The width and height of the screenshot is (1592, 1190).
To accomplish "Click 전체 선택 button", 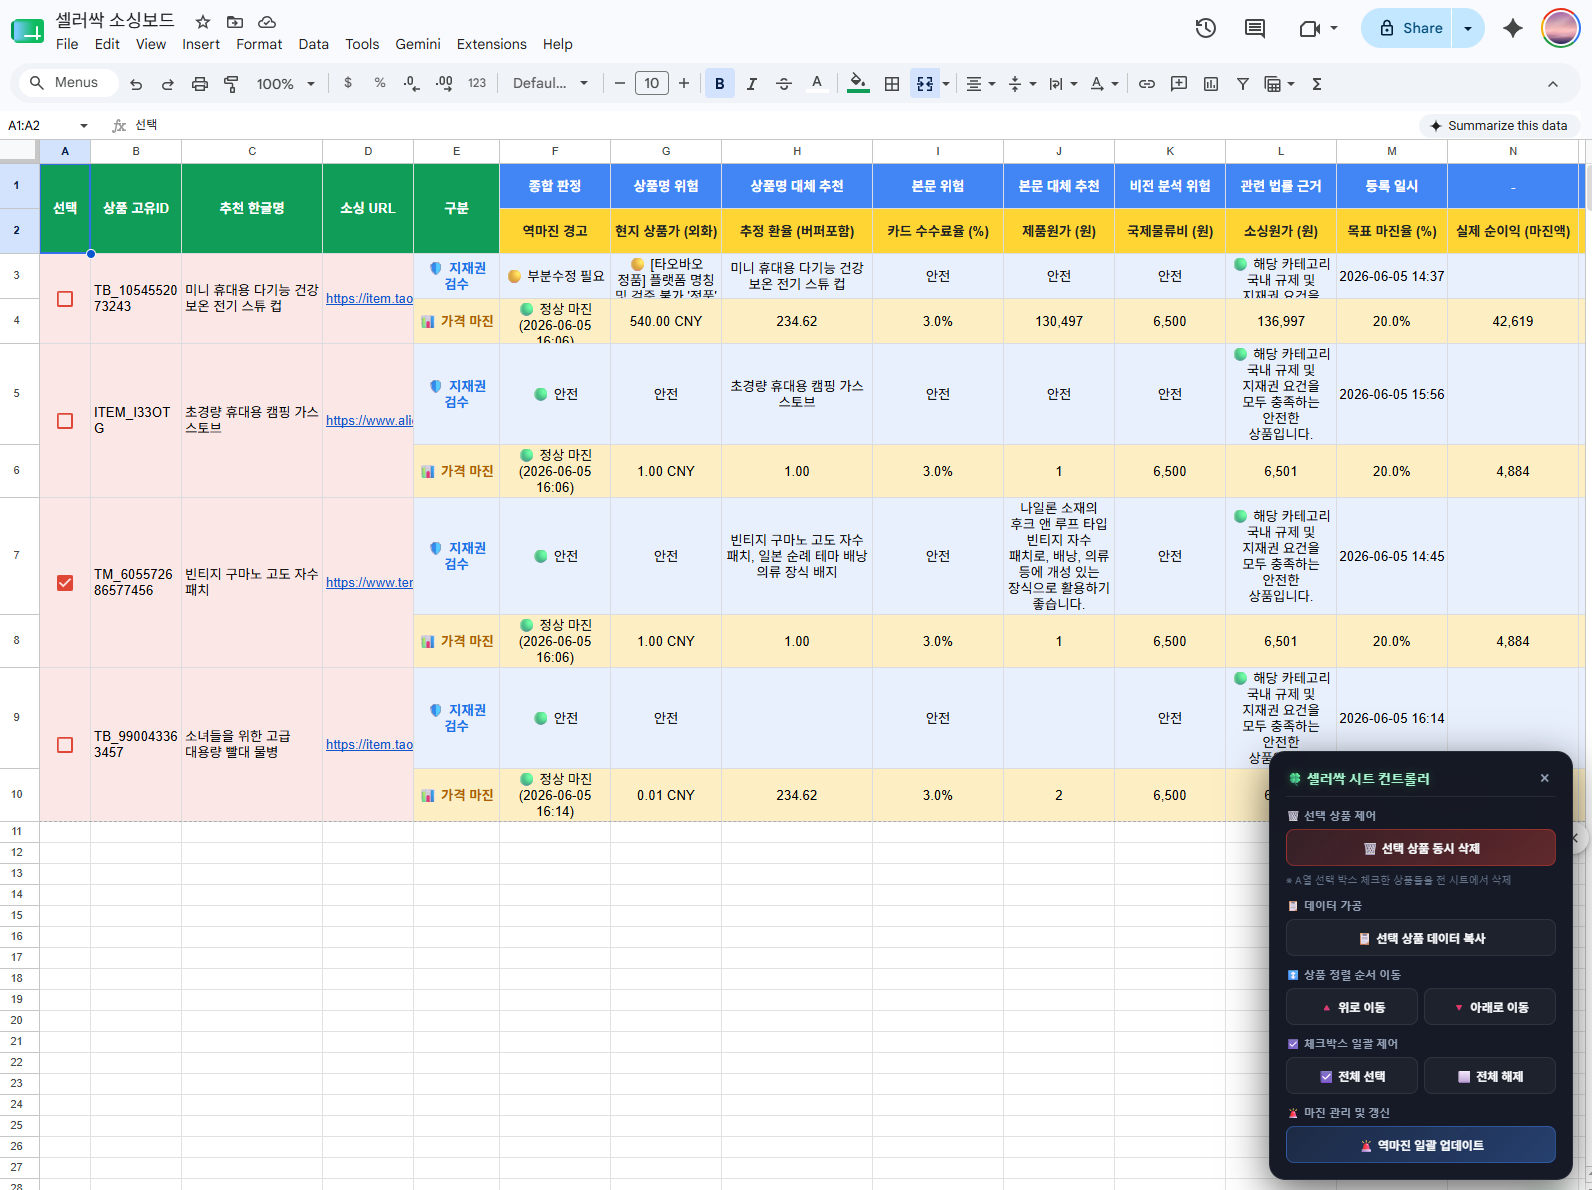I will click(1351, 1076).
